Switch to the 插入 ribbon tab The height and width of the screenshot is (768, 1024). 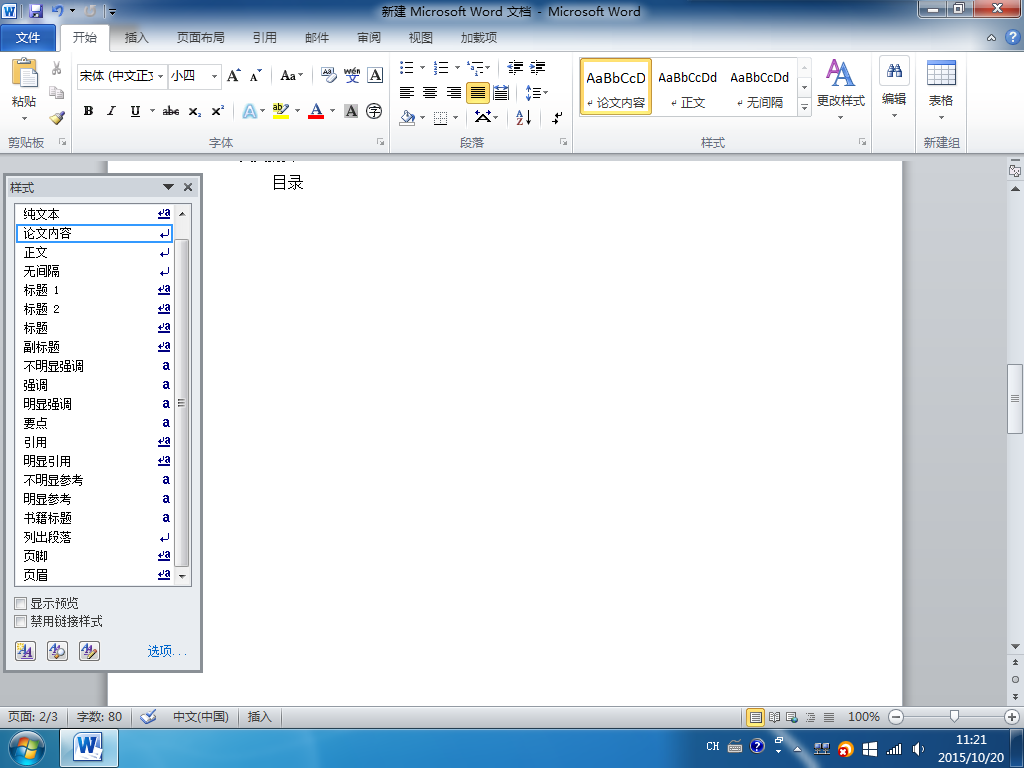pos(136,38)
